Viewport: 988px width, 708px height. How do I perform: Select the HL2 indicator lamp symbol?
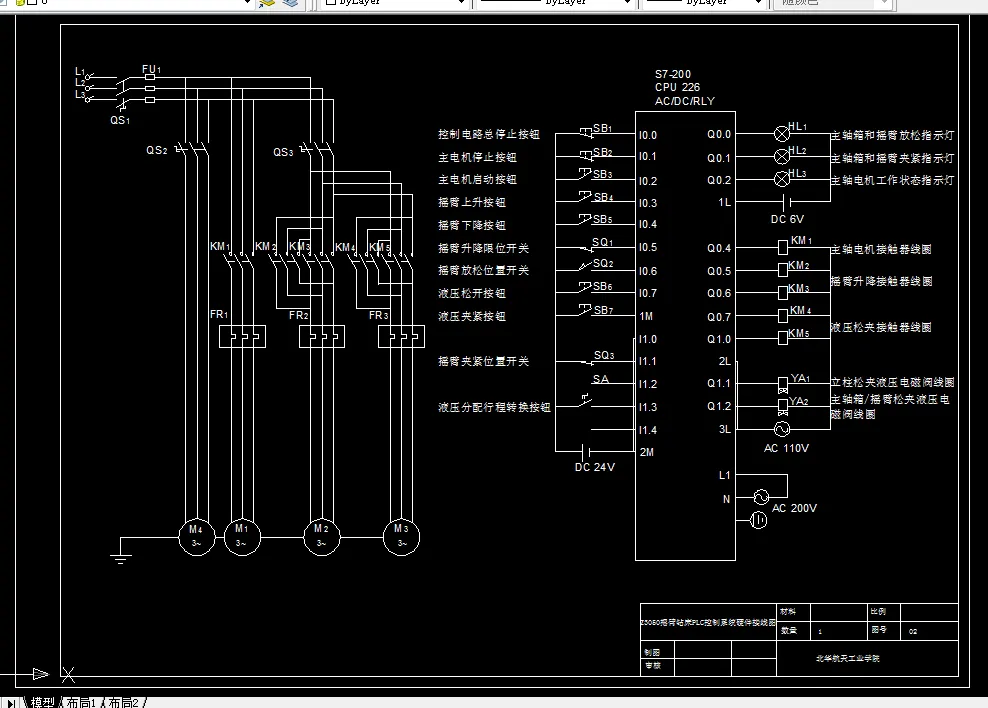781,156
